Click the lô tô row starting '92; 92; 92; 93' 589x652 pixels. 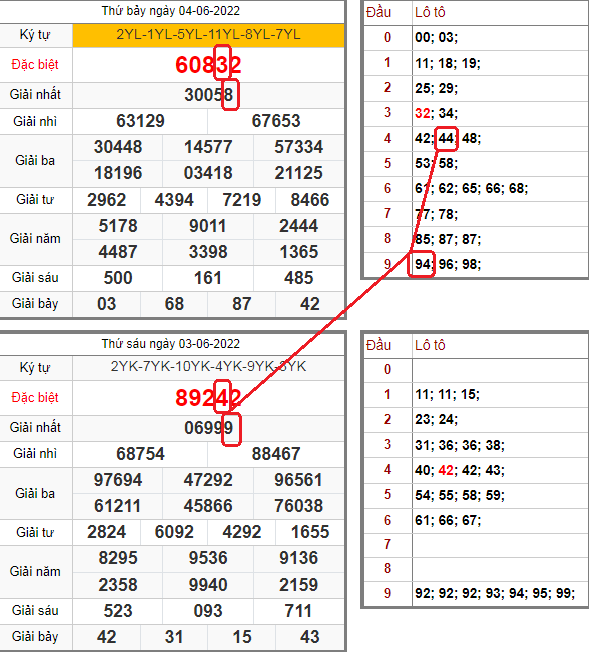495,593
